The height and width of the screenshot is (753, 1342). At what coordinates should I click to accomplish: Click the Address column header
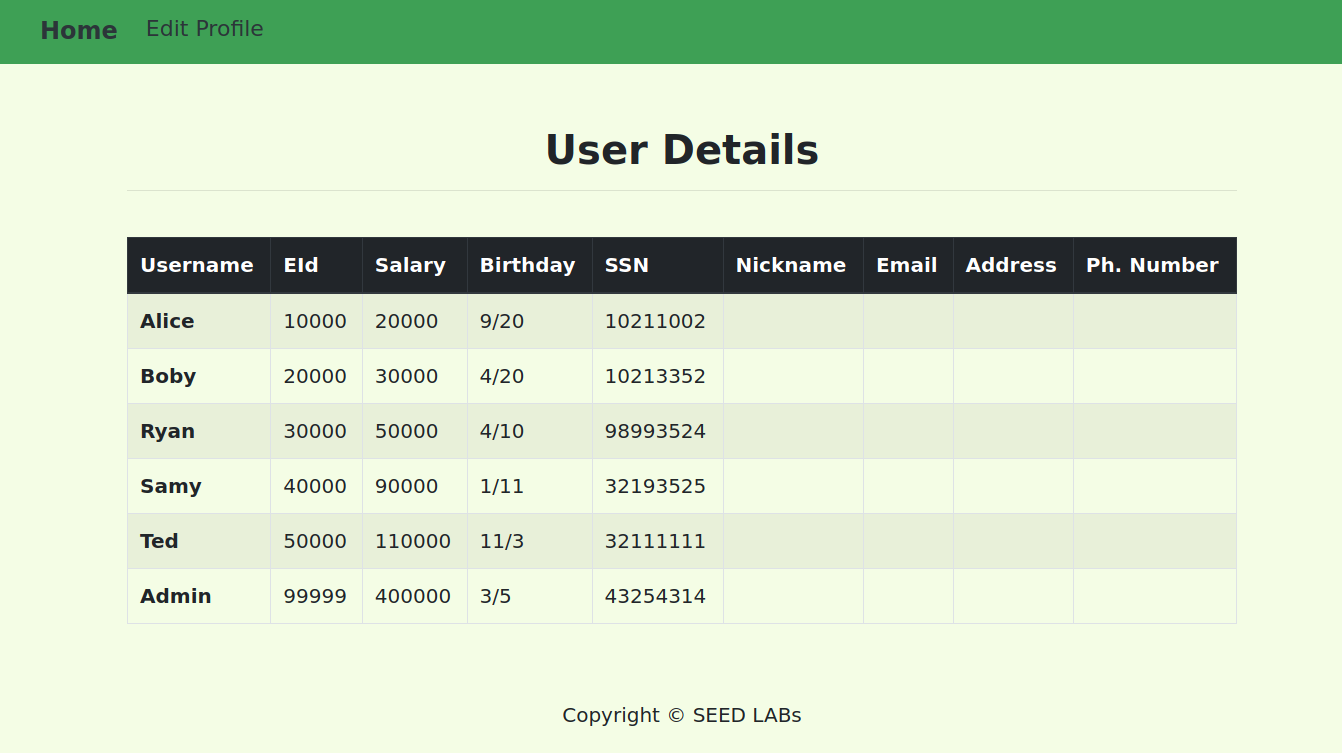coord(1011,265)
